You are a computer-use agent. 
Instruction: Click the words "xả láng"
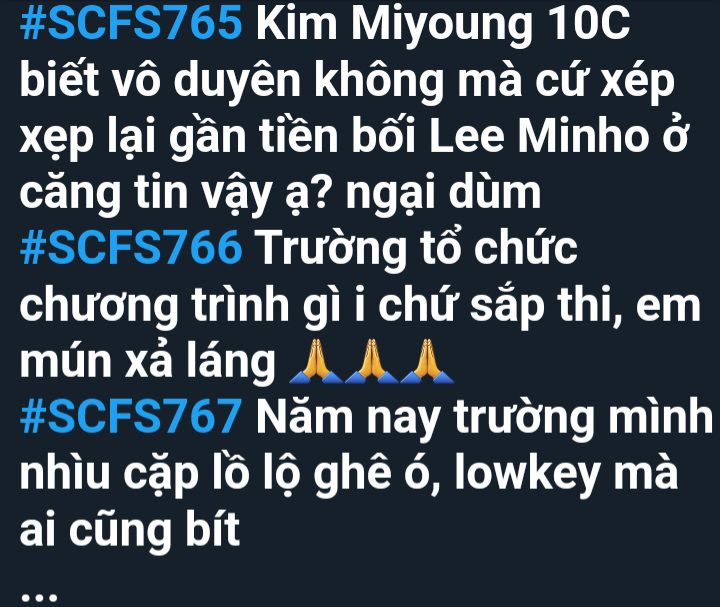click(x=192, y=361)
